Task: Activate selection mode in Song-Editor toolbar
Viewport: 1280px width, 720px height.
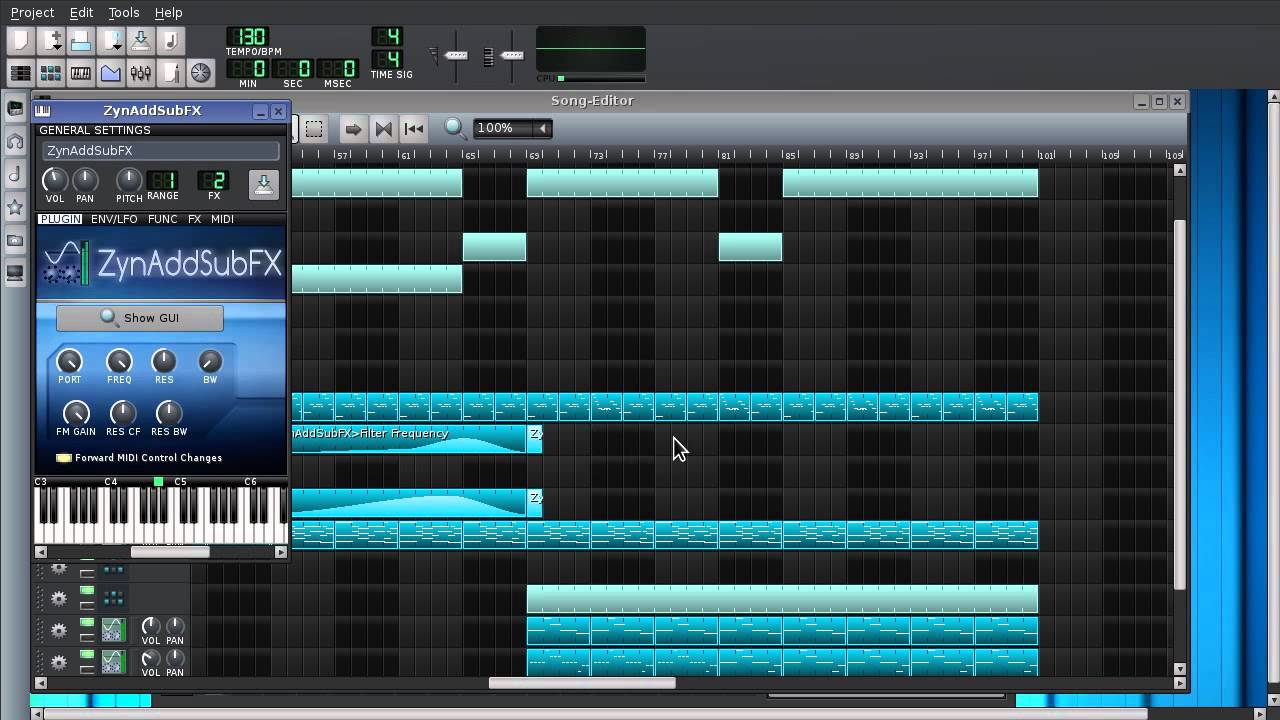Action: 314,128
